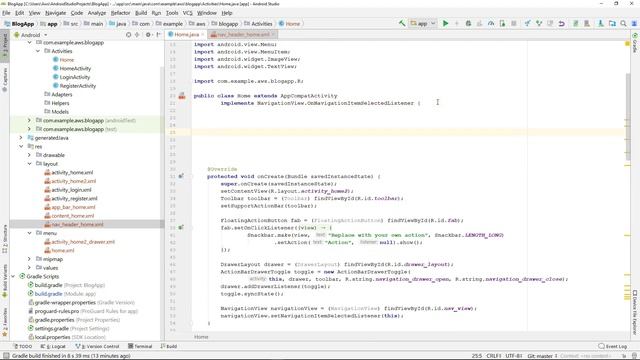640x360 pixels.
Task: Expand the drawable folder
Action: [29, 155]
